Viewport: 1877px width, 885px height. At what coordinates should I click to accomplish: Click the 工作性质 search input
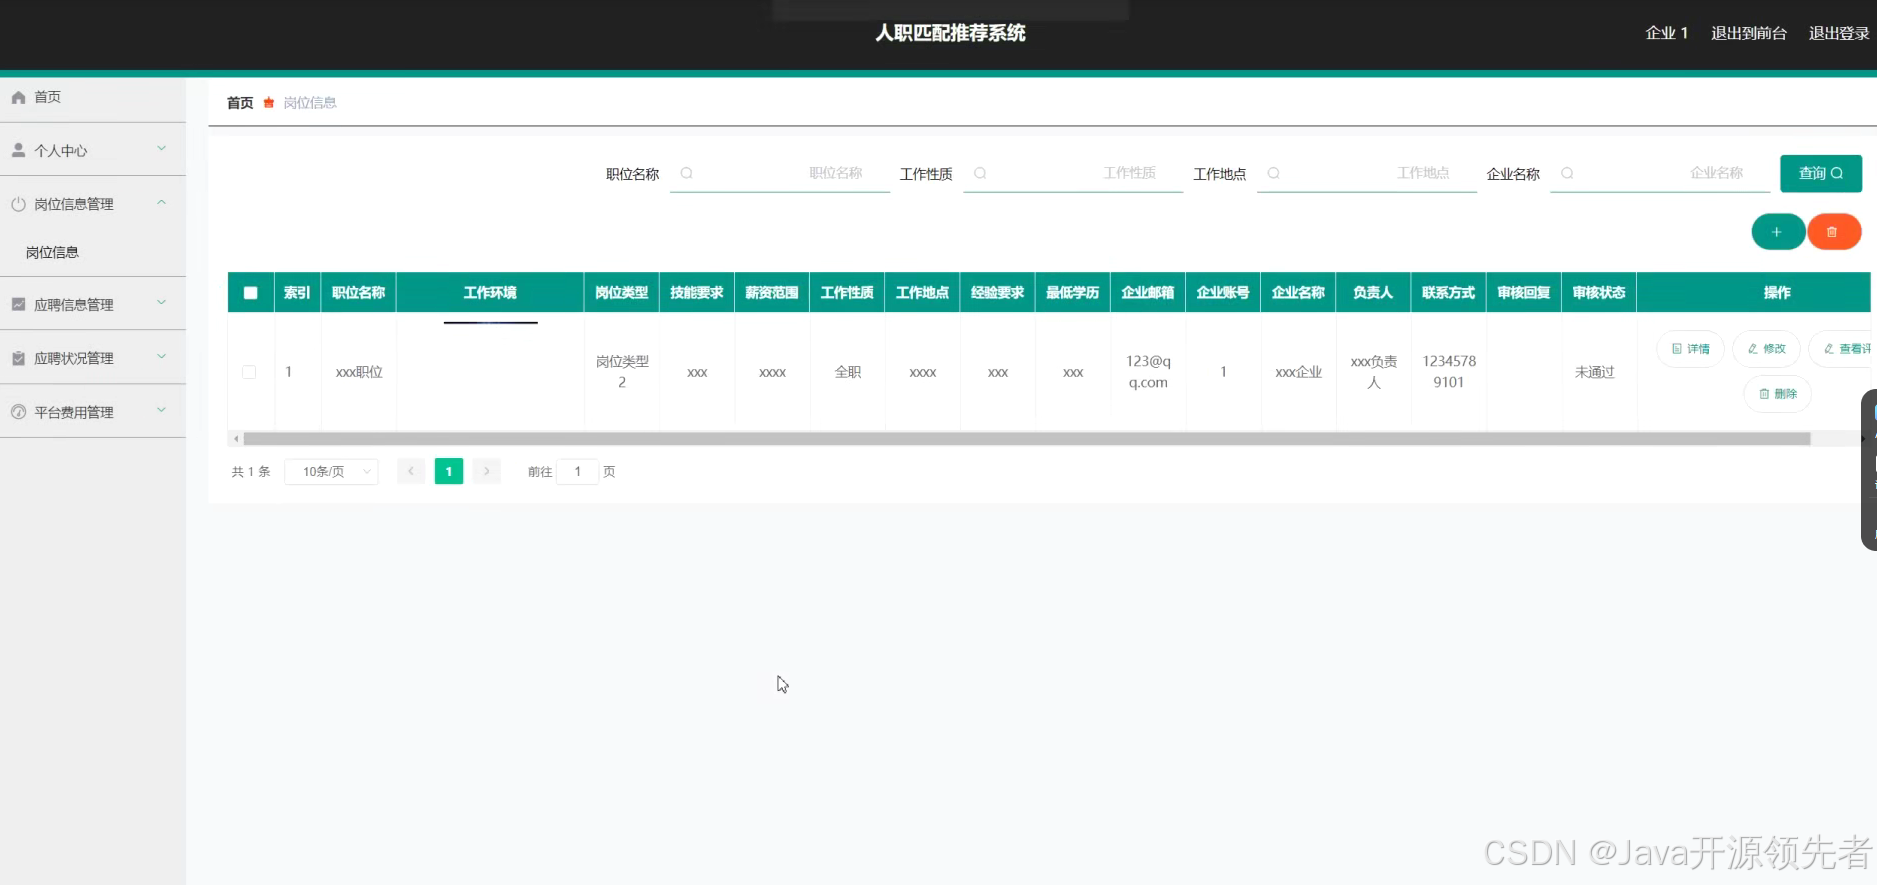[x=1073, y=173]
